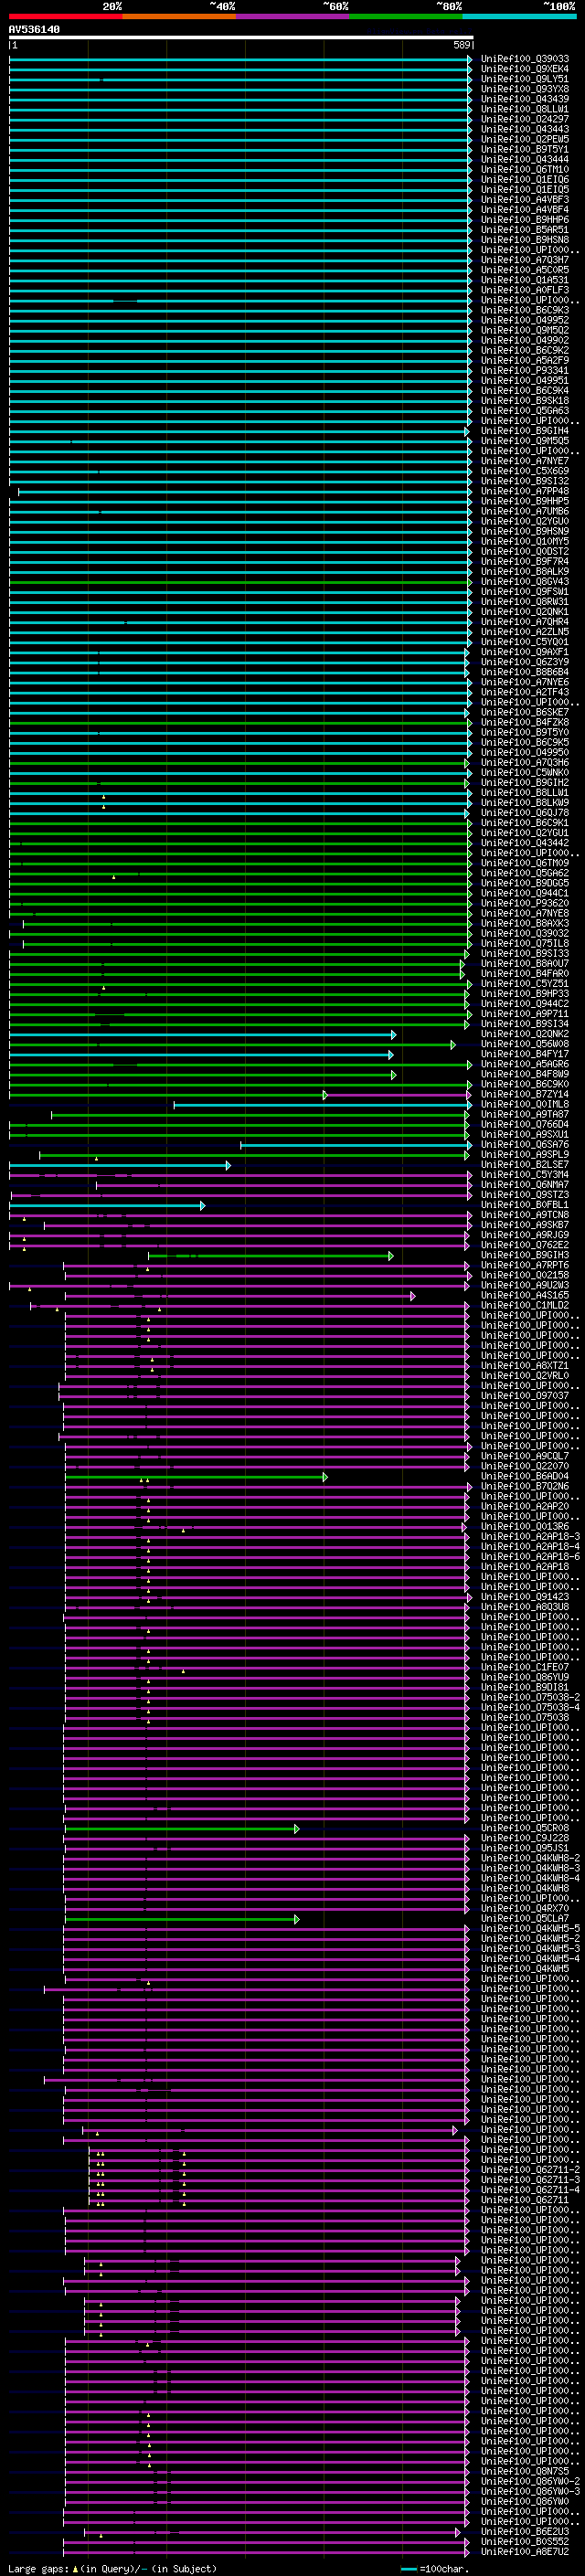Click the cyan alignment bar for UniRef100_Q6SA76

coord(356,1145)
